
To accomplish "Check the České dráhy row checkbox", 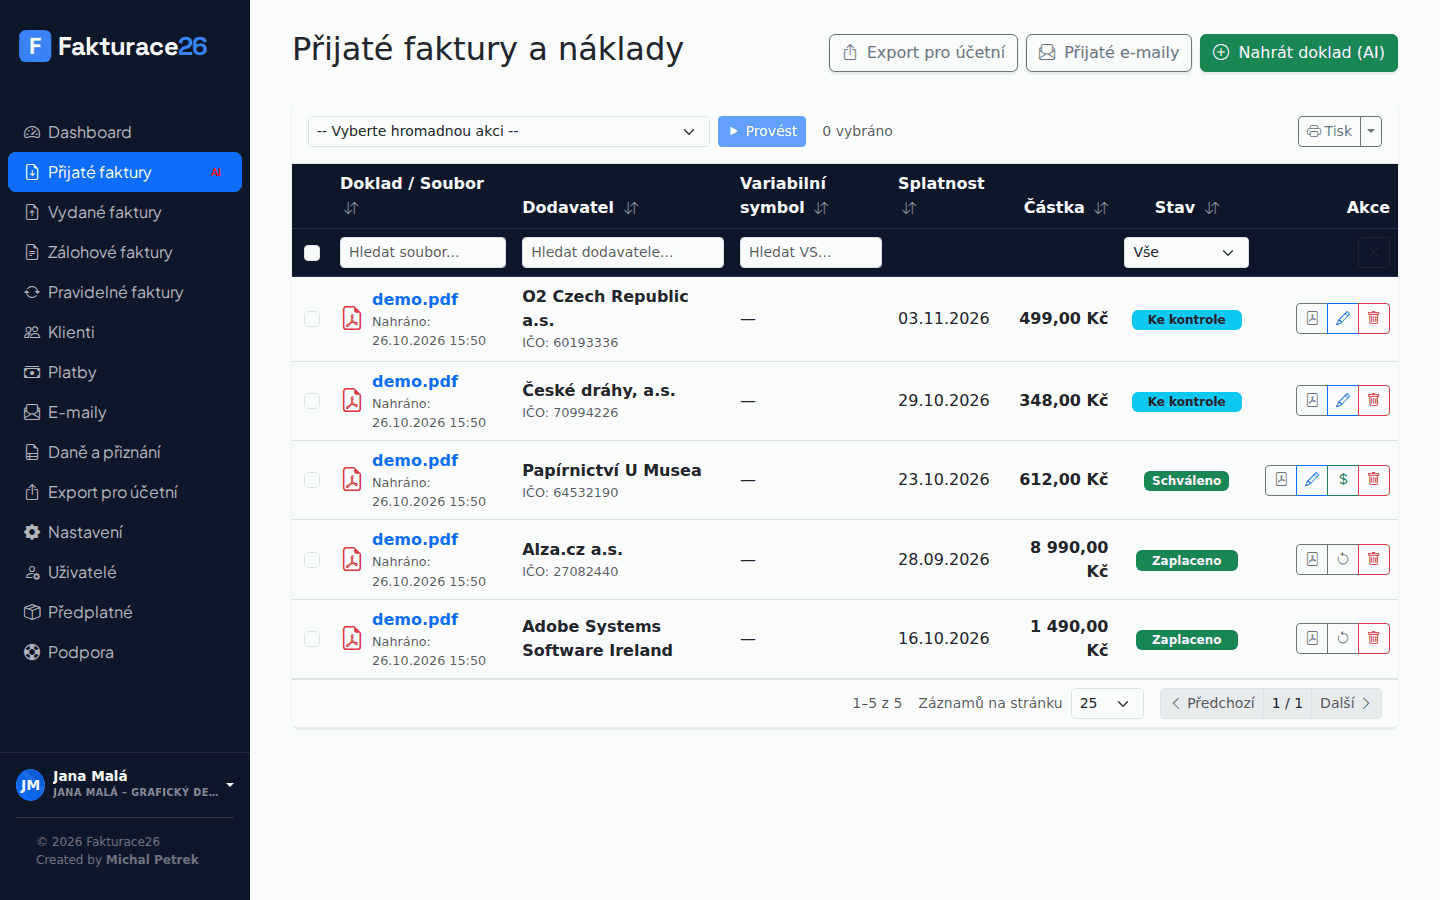I will point(312,401).
